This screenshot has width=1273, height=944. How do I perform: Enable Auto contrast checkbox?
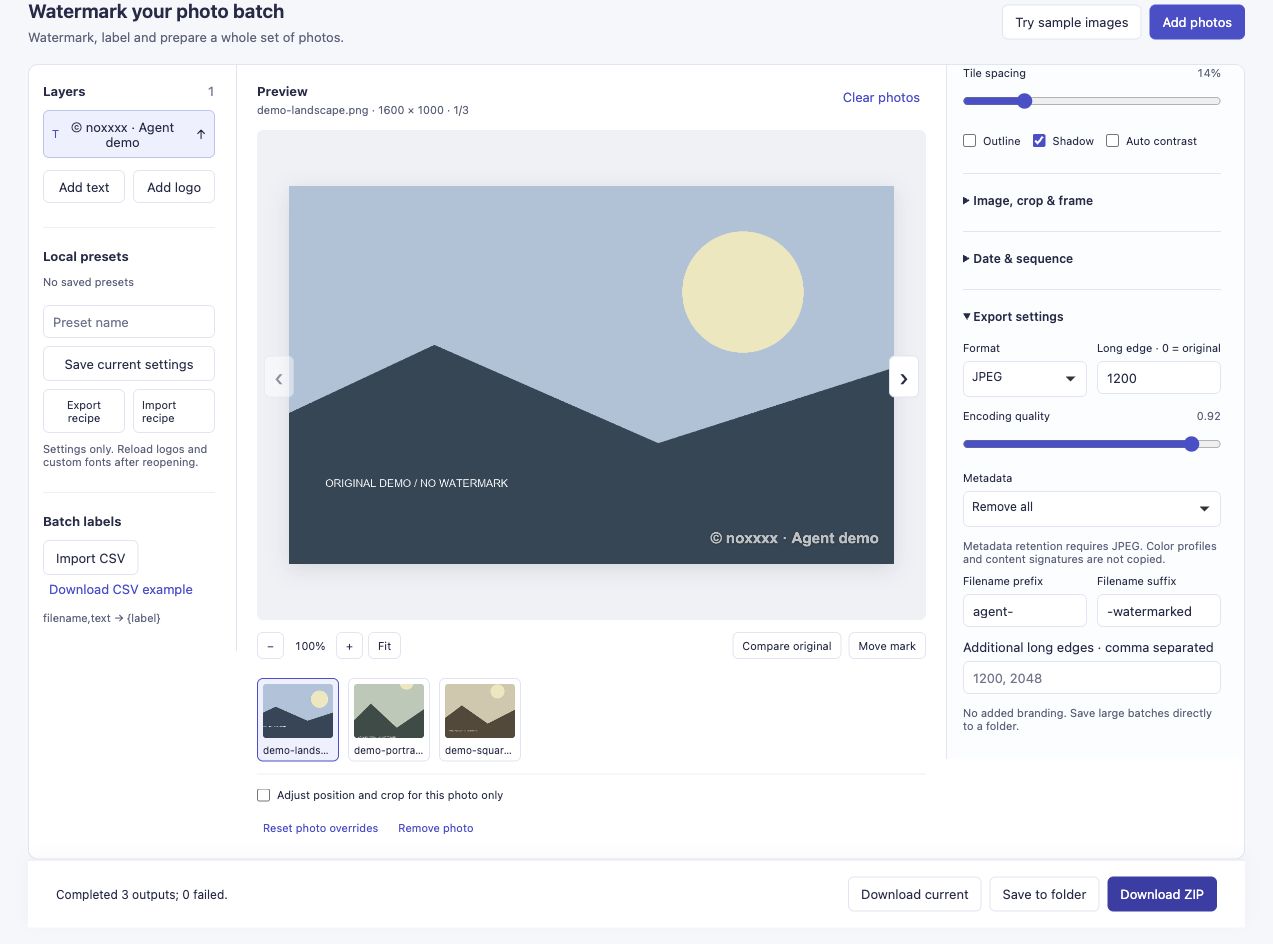click(1112, 141)
